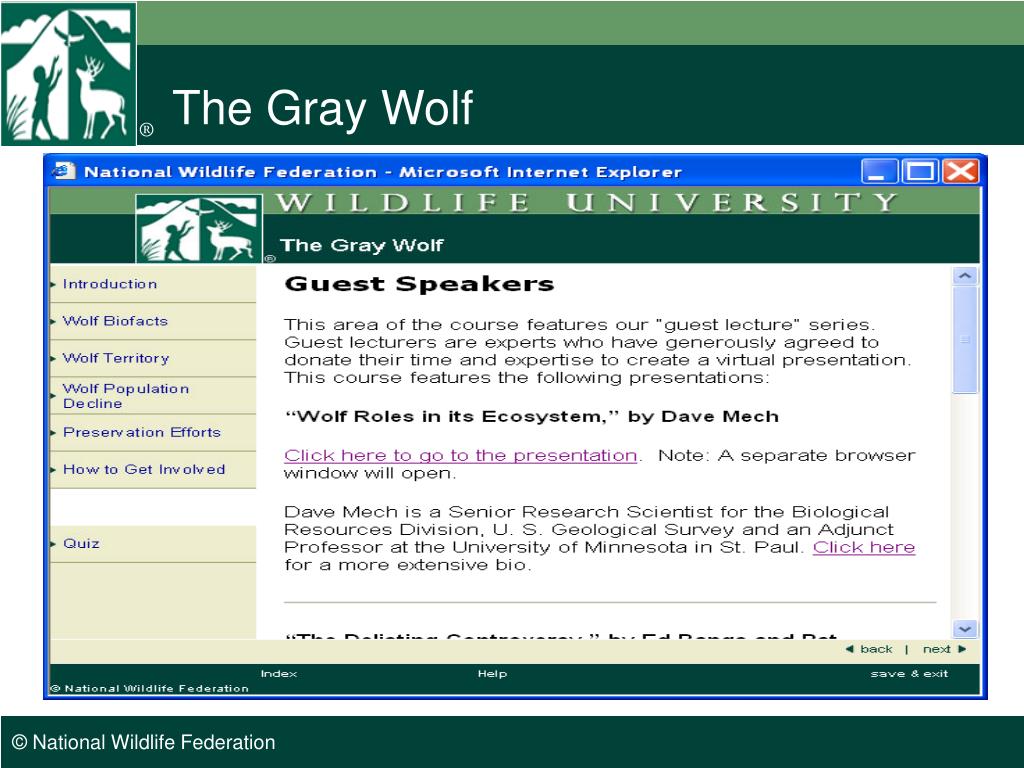
Task: Open the Help link in footer
Action: [492, 674]
